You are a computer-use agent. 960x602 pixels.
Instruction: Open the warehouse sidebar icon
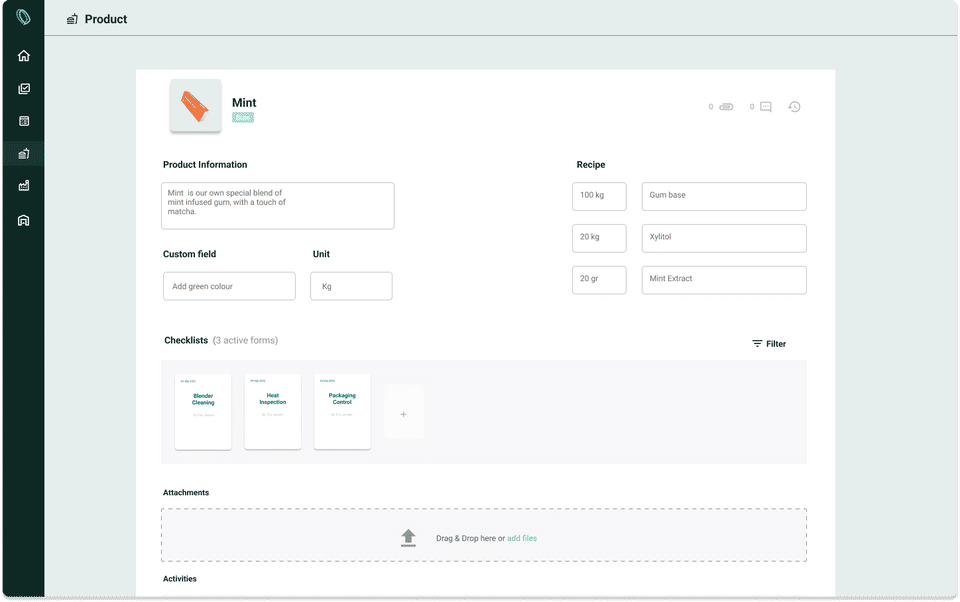[x=24, y=220]
